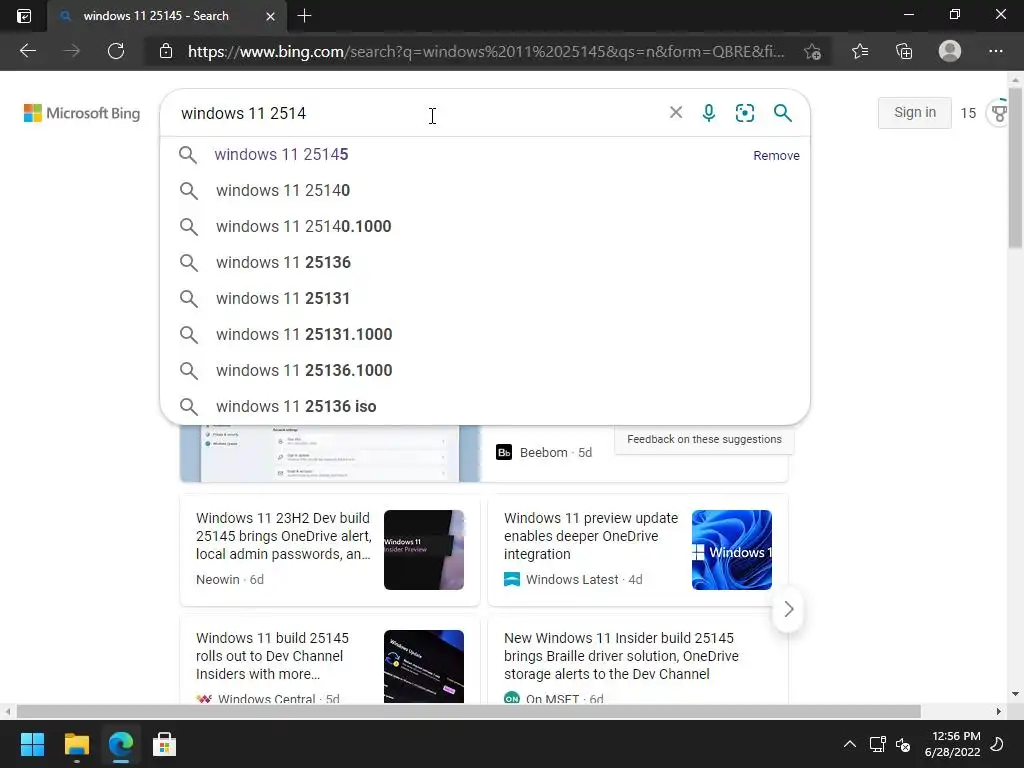Choose suggestion windows 11 25140.1000

pos(485,226)
